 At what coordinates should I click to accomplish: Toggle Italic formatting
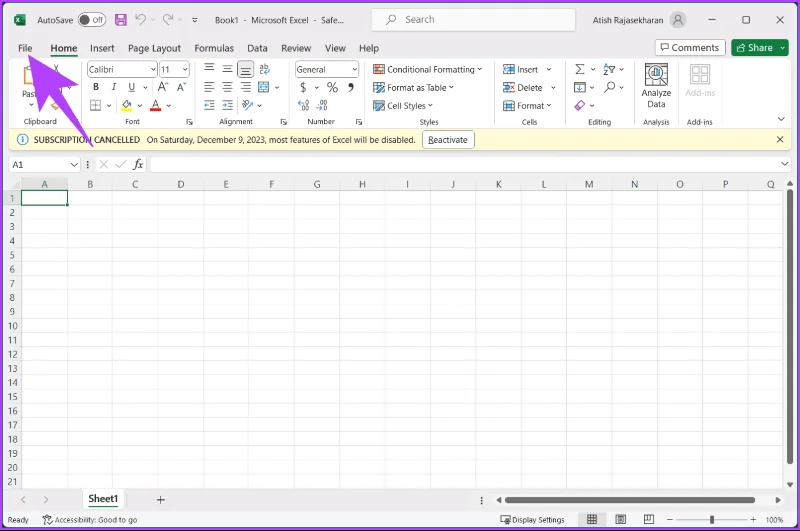[114, 87]
